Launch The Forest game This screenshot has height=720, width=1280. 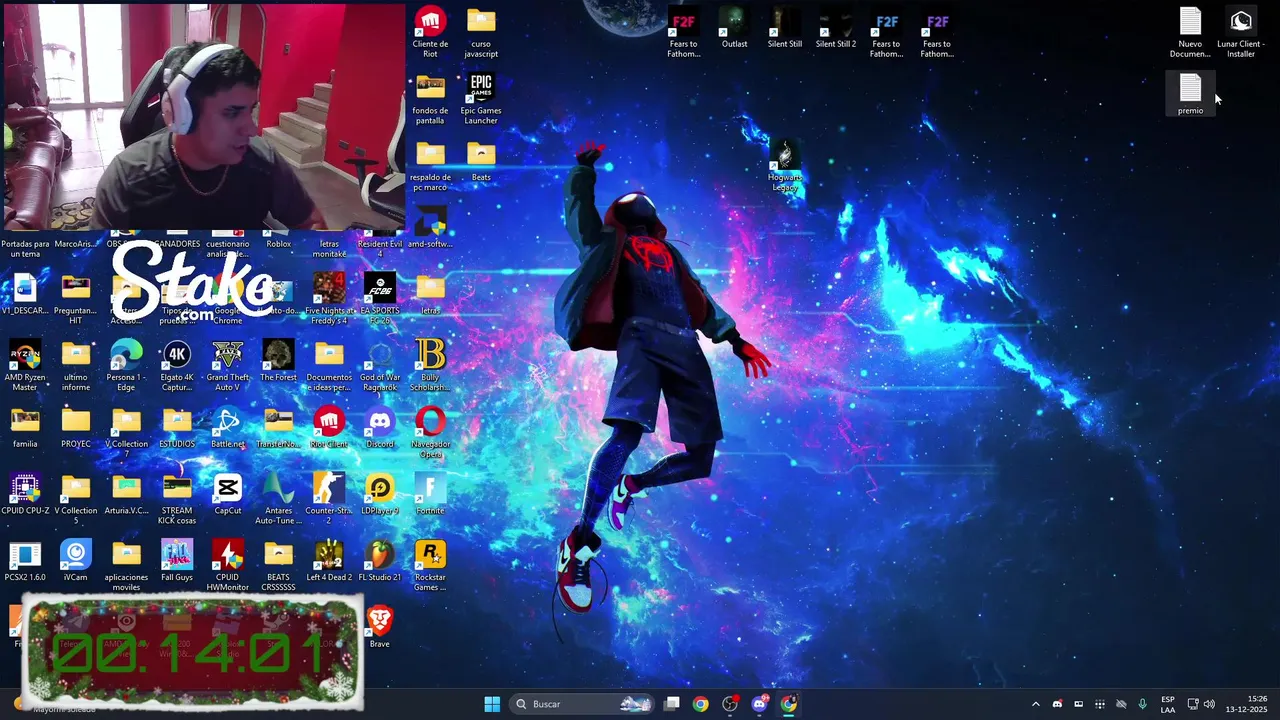pyautogui.click(x=278, y=361)
